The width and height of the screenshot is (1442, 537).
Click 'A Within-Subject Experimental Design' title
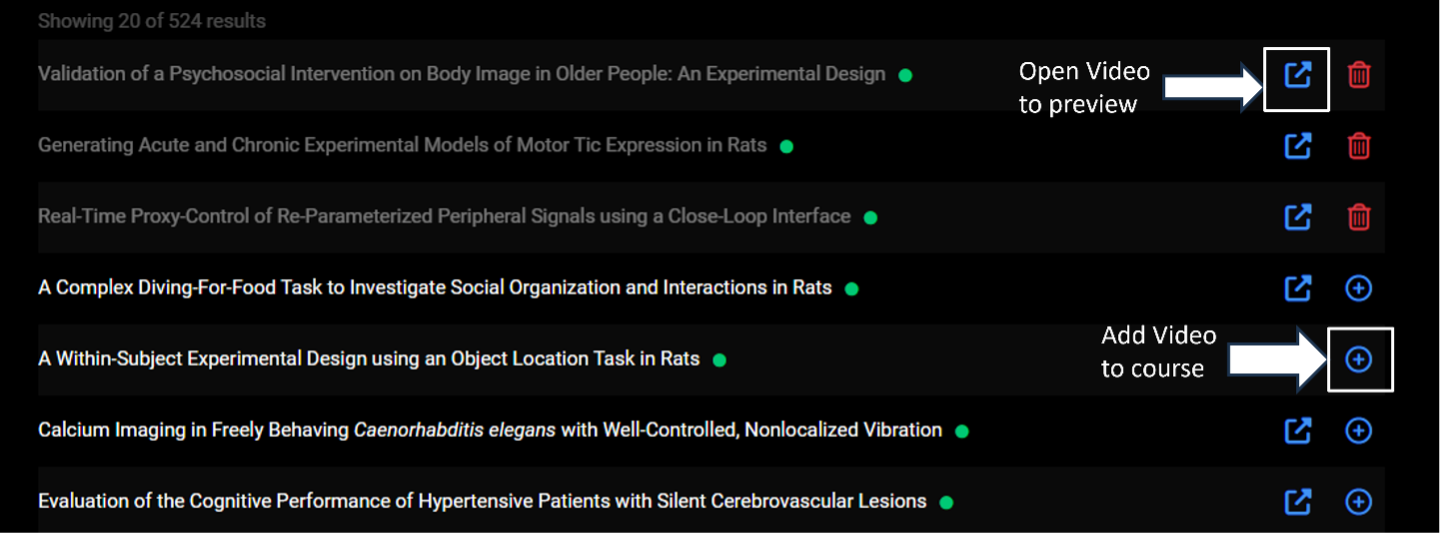[x=368, y=359]
